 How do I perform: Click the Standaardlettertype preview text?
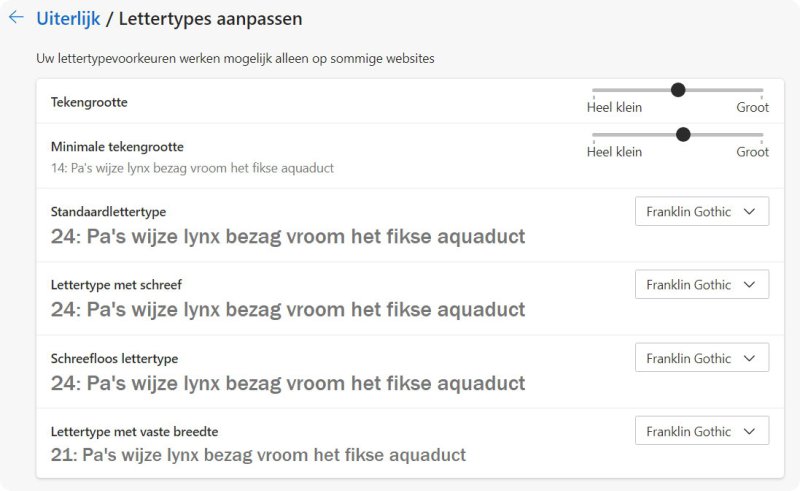pyautogui.click(x=288, y=237)
